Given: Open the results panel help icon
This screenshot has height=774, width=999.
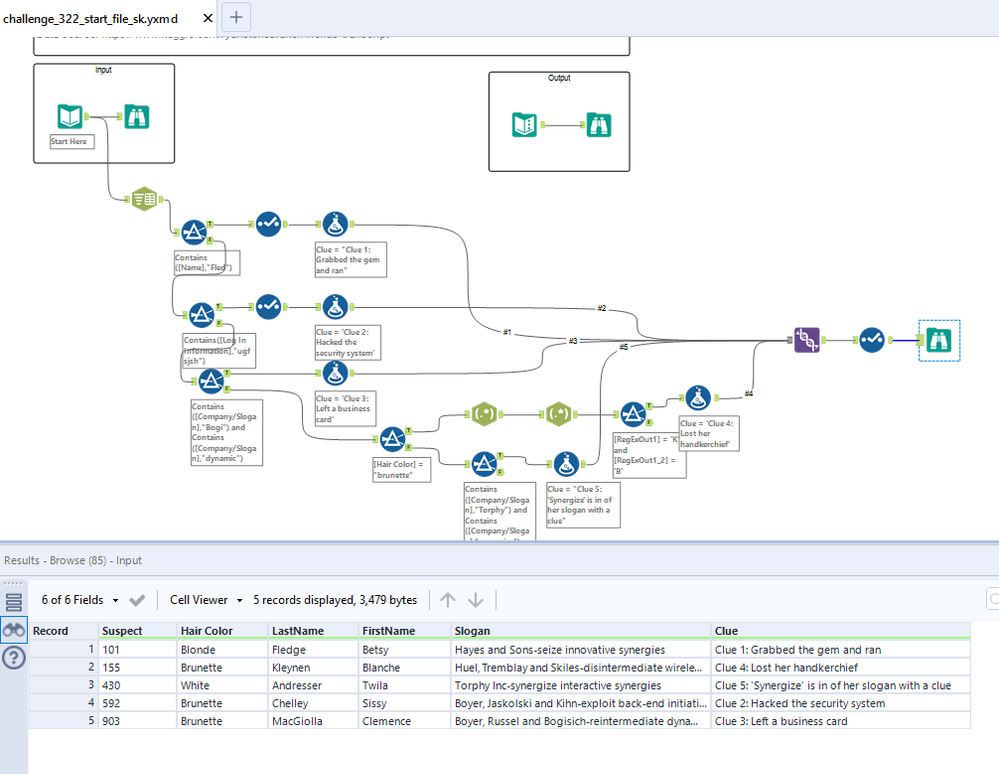Looking at the screenshot, I should pos(14,657).
